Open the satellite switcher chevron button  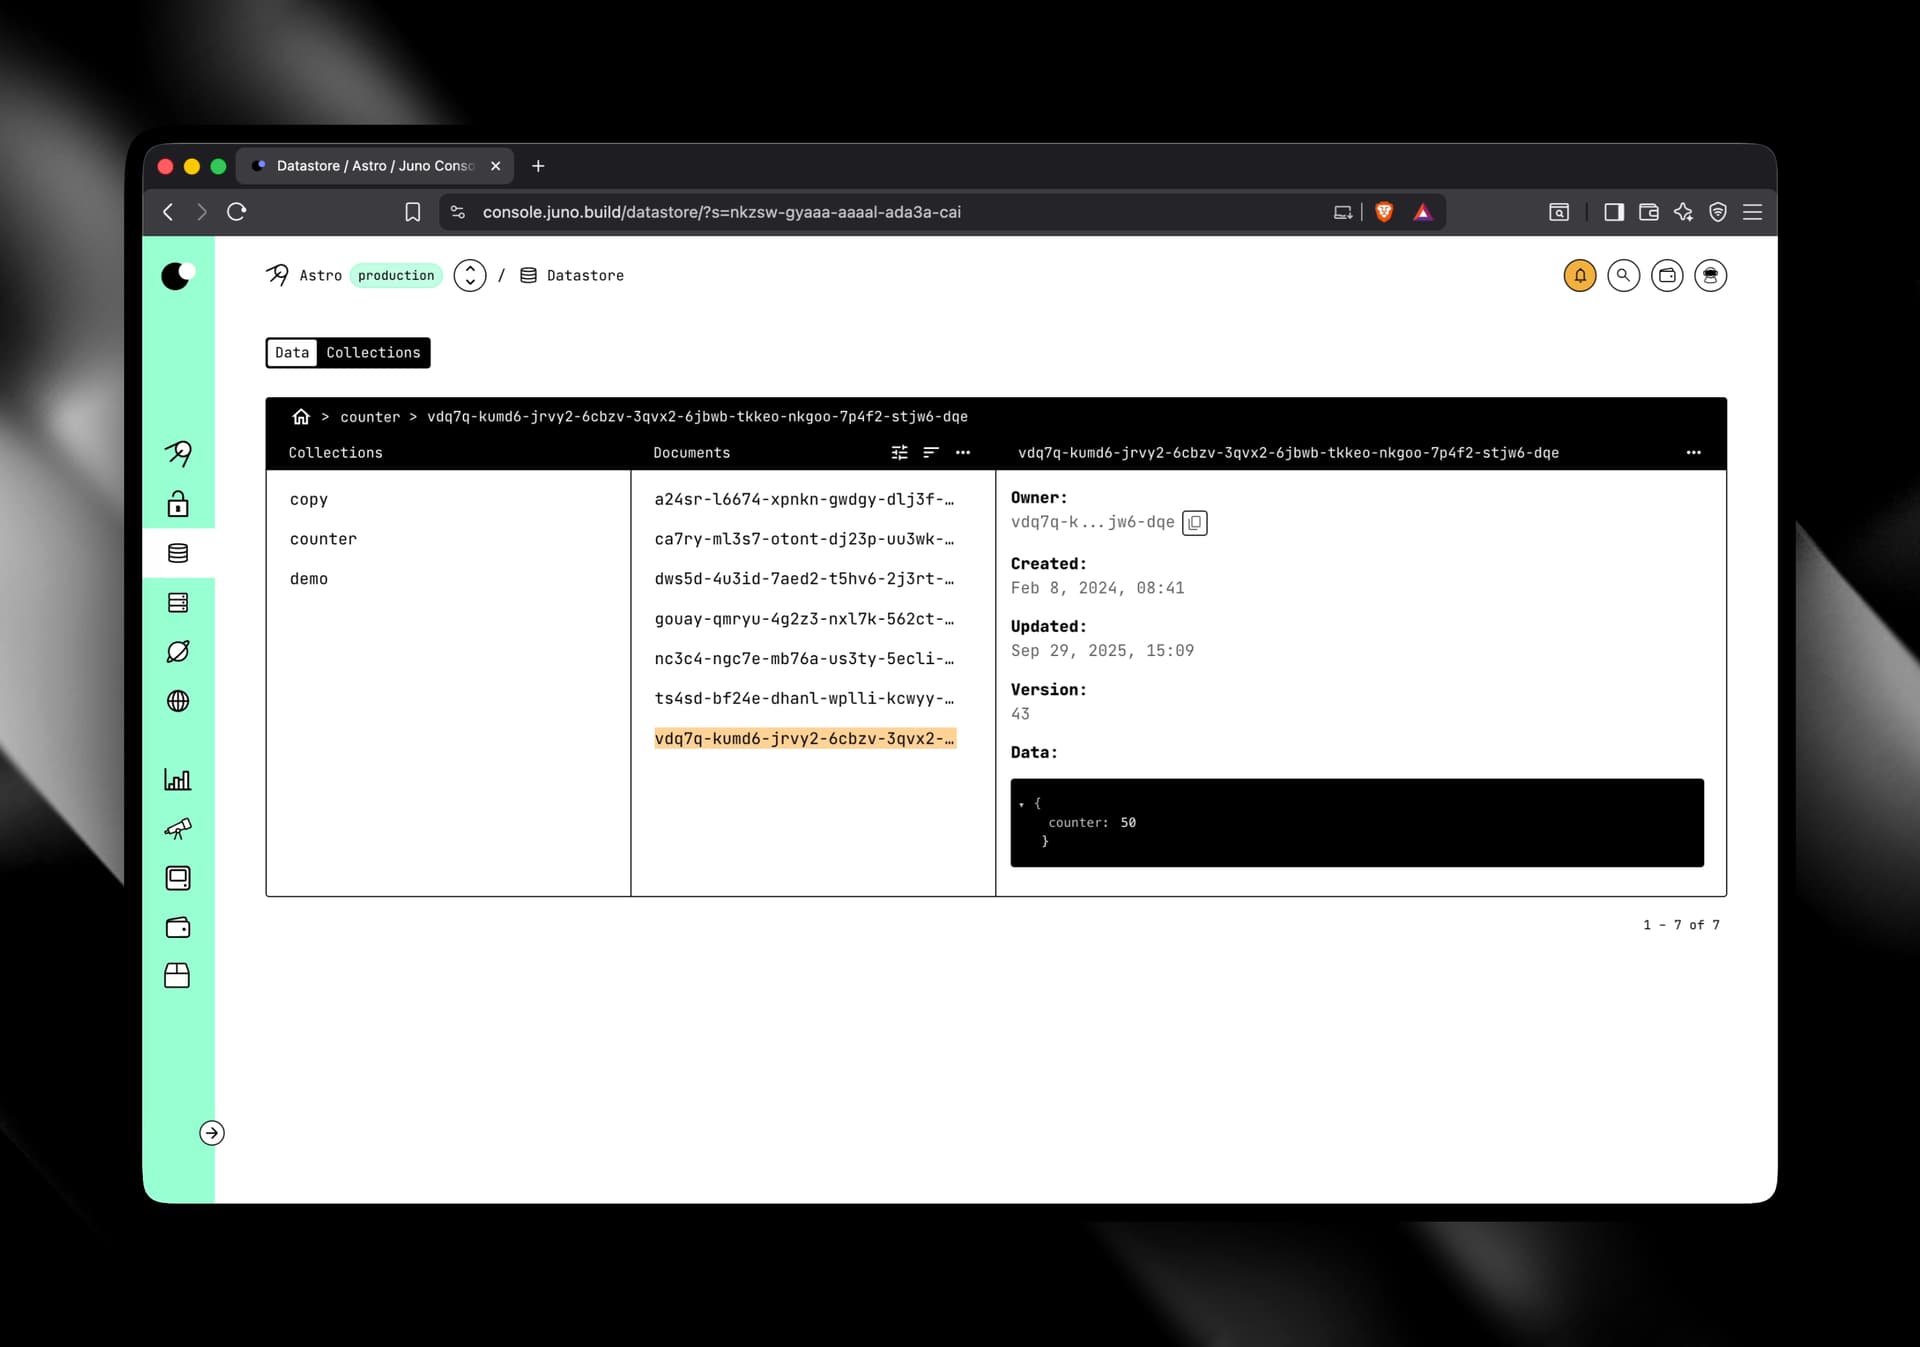470,275
